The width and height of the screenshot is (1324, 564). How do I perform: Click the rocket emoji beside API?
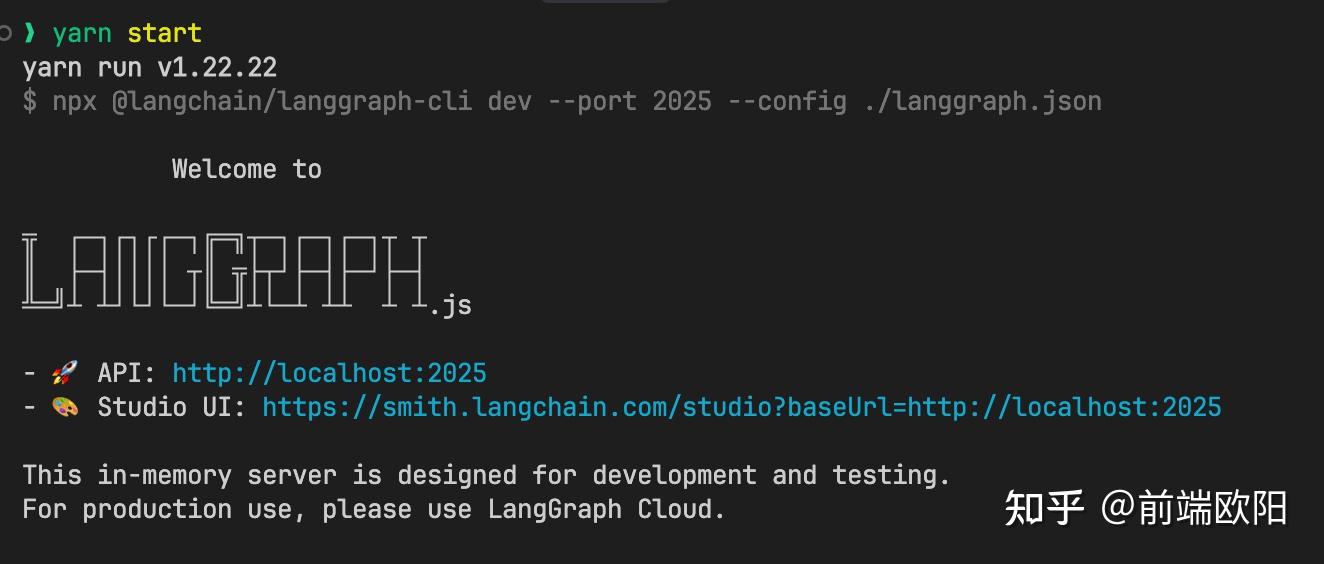64,373
